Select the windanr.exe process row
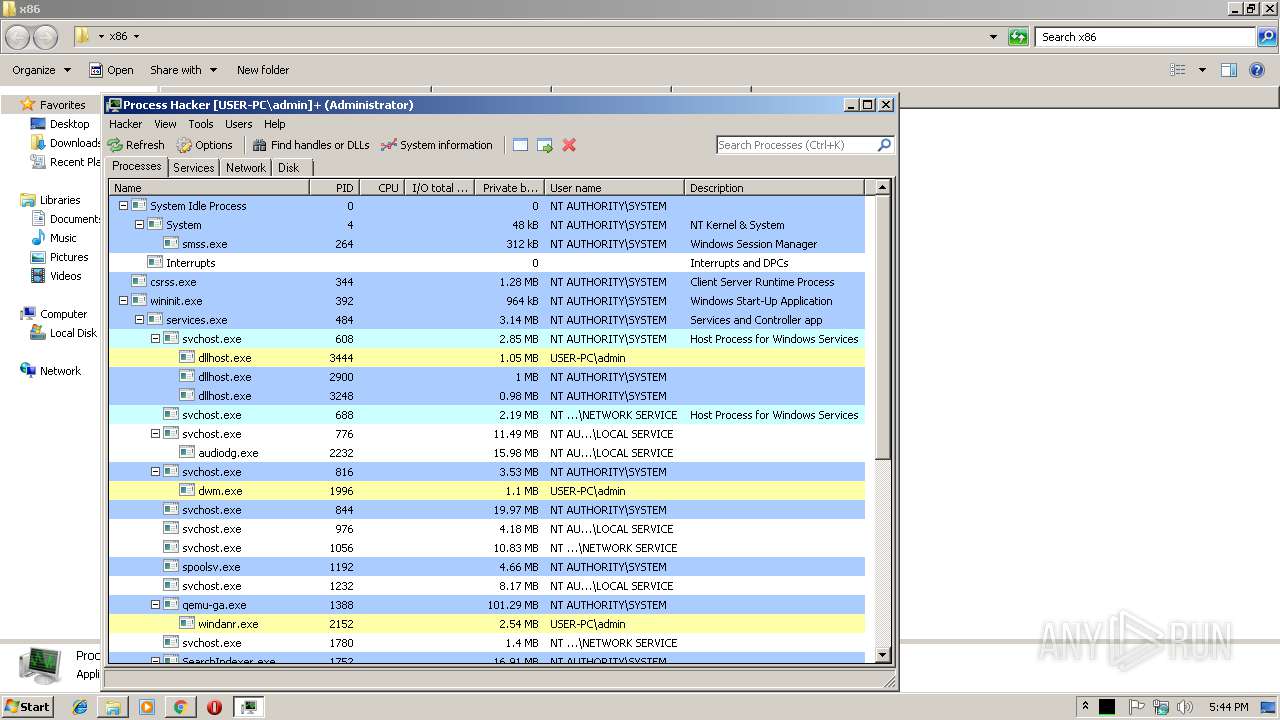Screen dimensions: 1280x720 (486, 624)
